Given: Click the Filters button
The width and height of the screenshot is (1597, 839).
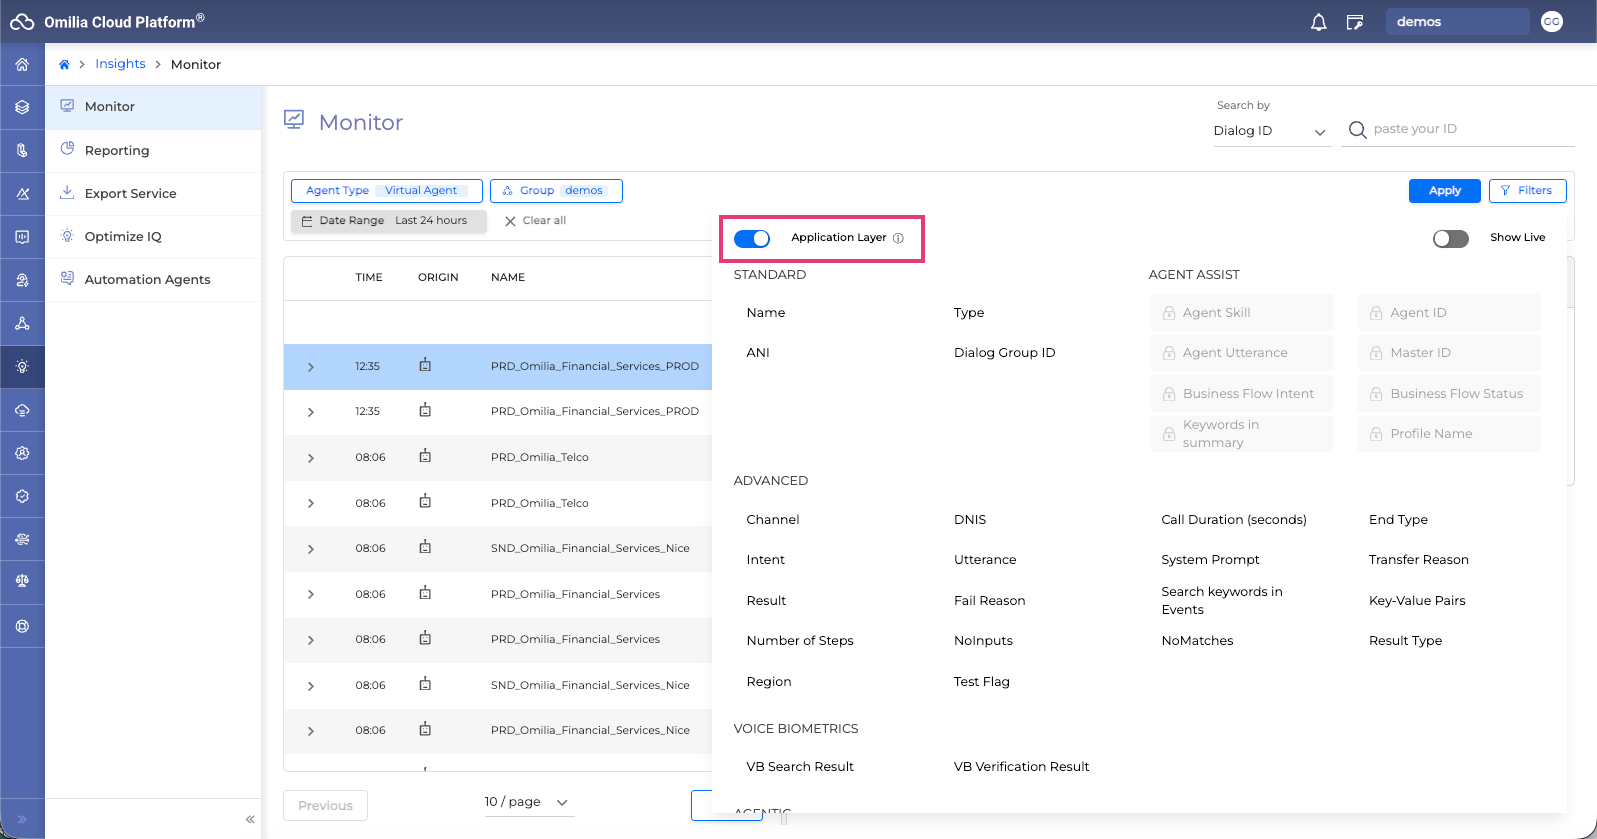Looking at the screenshot, I should [x=1527, y=191].
